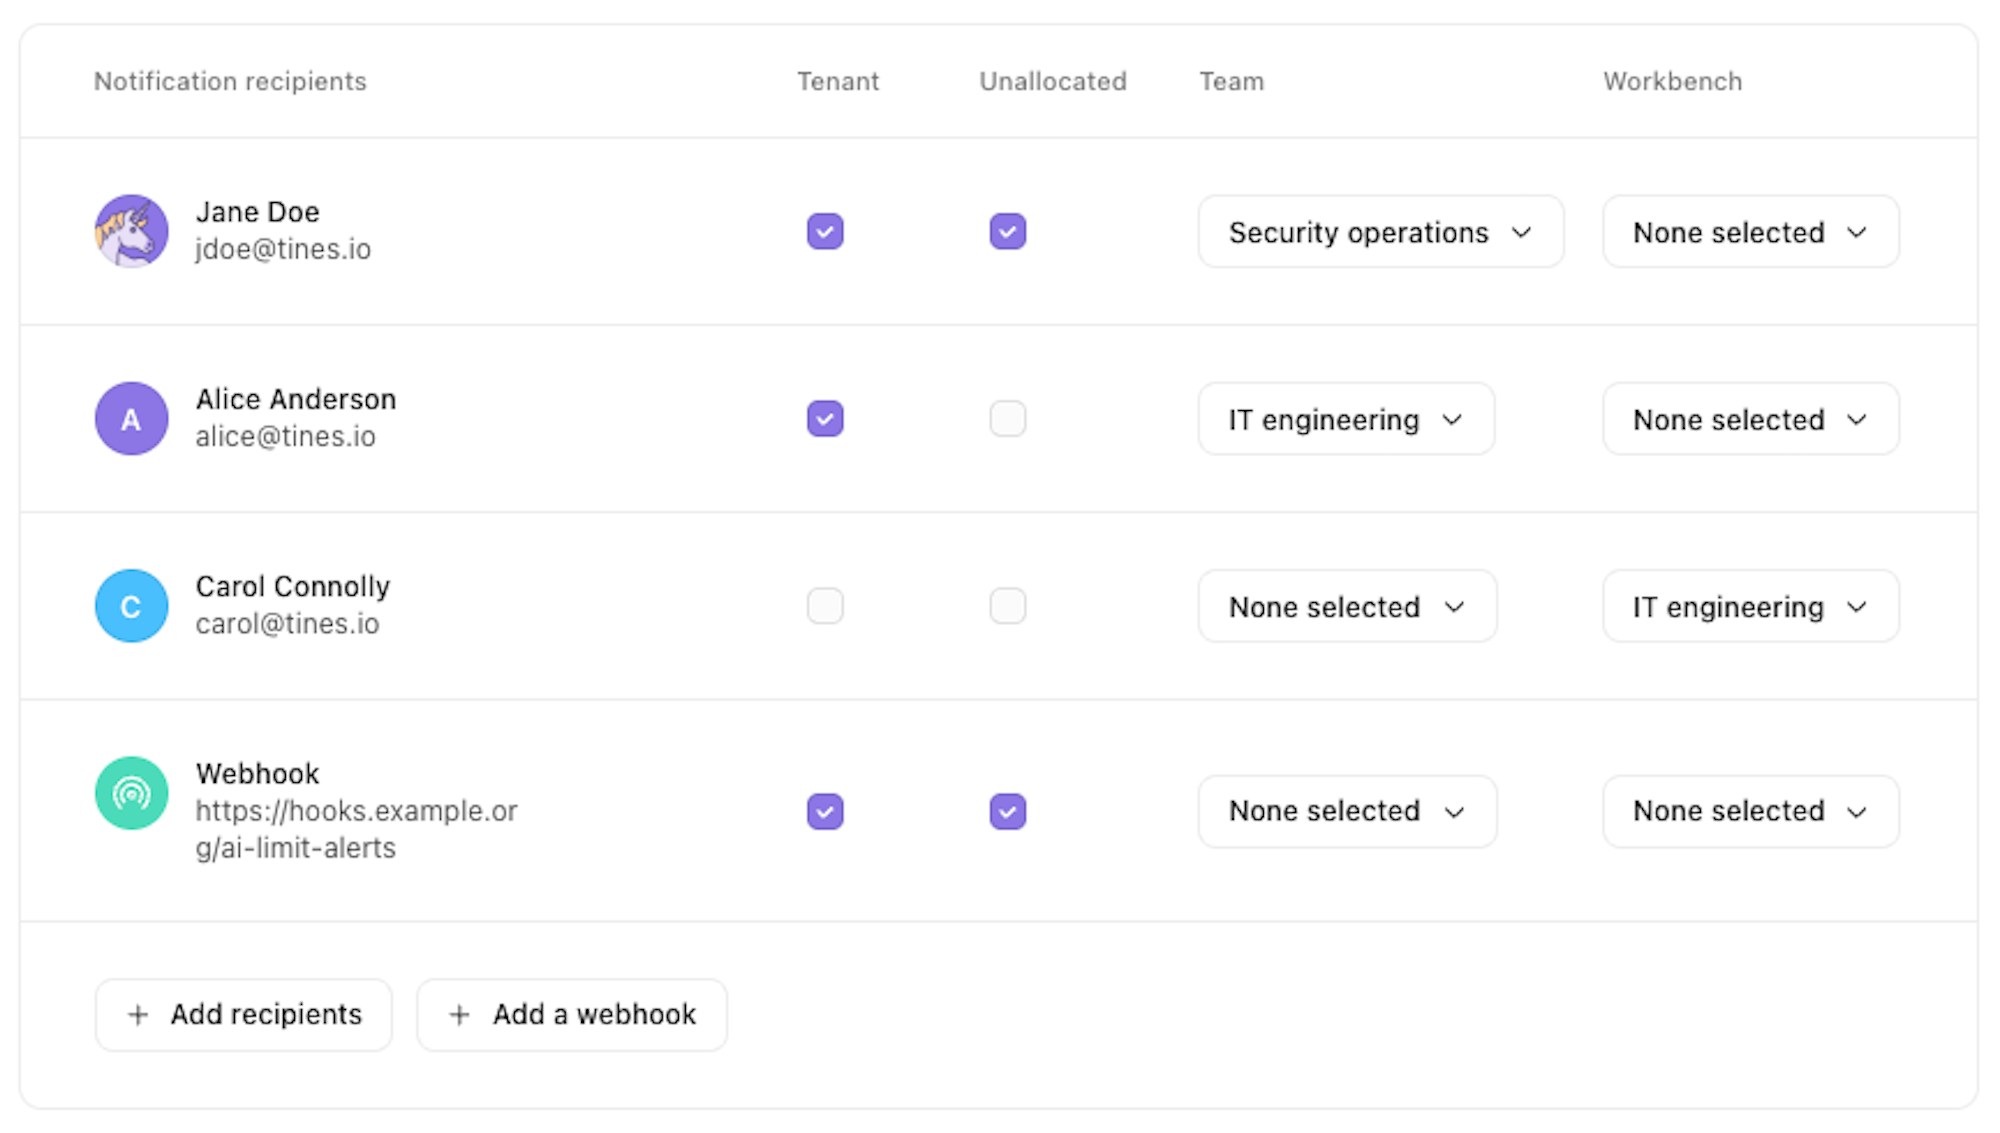This screenshot has width=2000, height=1133.
Task: Click chevron in Carol's IT engineering workbench
Action: pyautogui.click(x=1857, y=607)
